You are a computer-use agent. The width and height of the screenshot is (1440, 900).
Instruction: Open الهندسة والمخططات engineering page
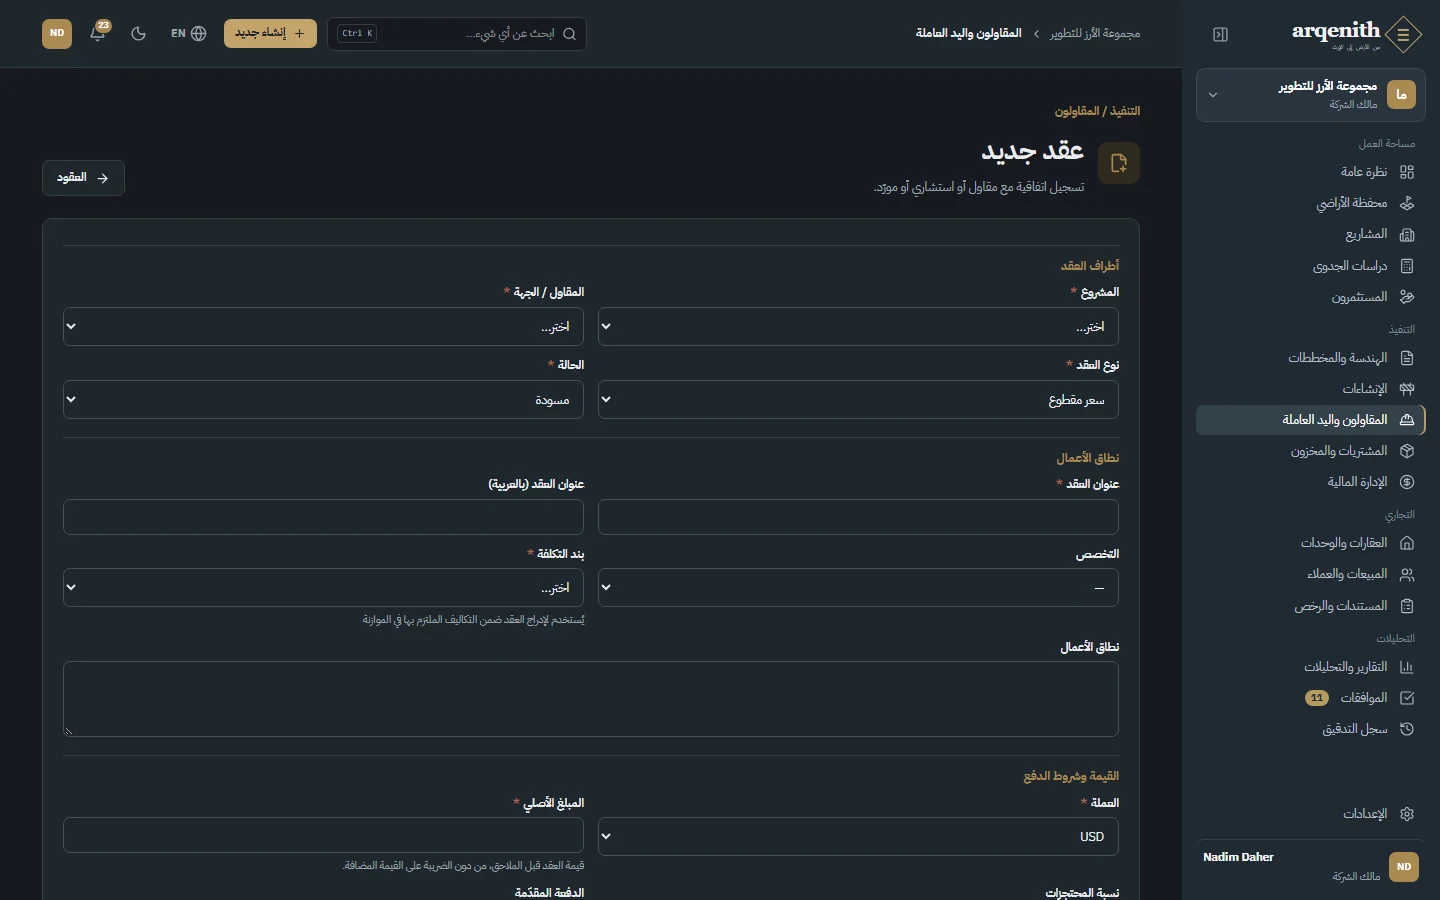pyautogui.click(x=1310, y=358)
